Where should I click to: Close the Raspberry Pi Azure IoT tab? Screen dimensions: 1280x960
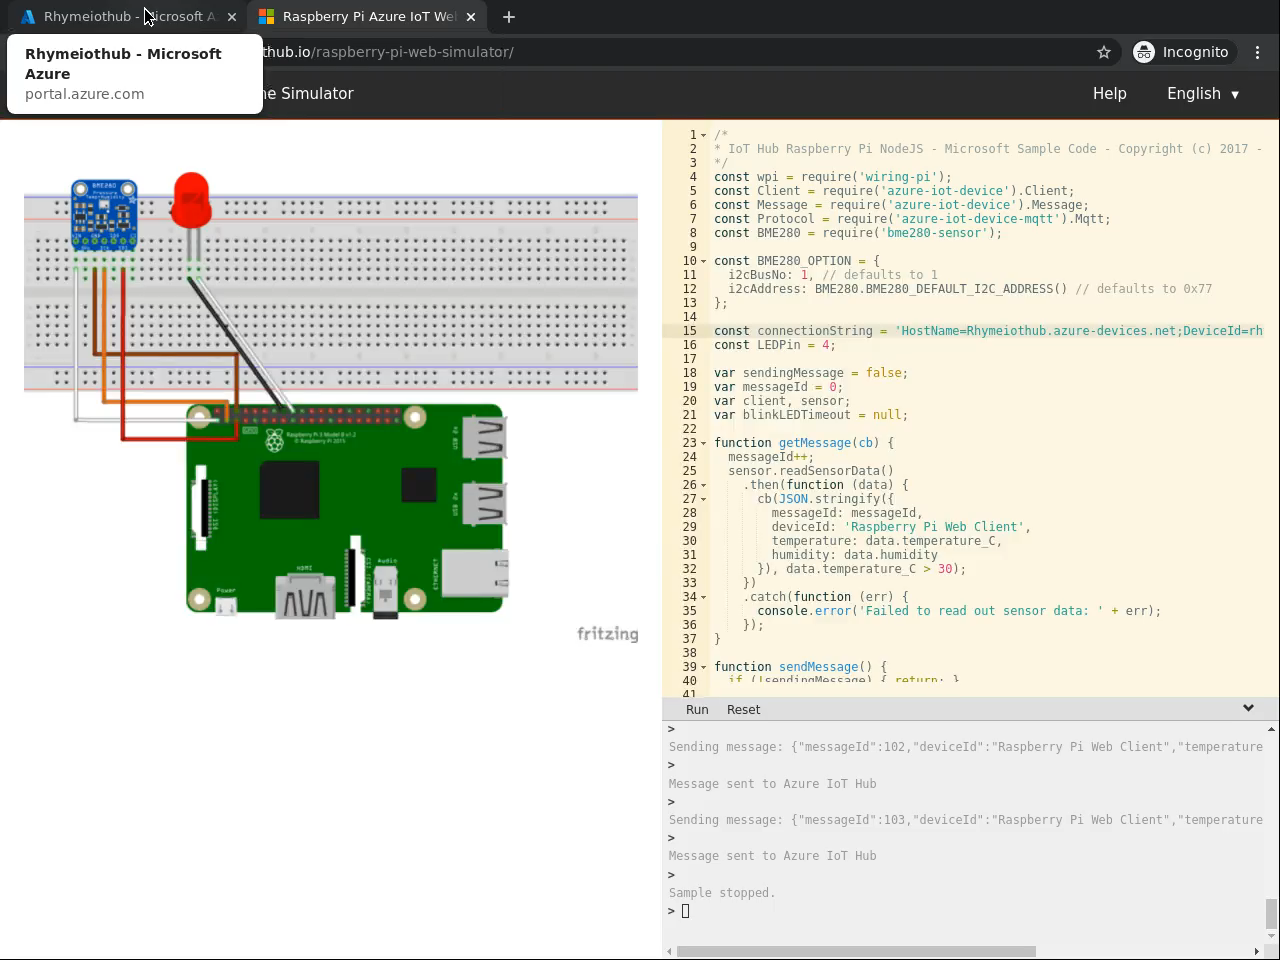471,17
